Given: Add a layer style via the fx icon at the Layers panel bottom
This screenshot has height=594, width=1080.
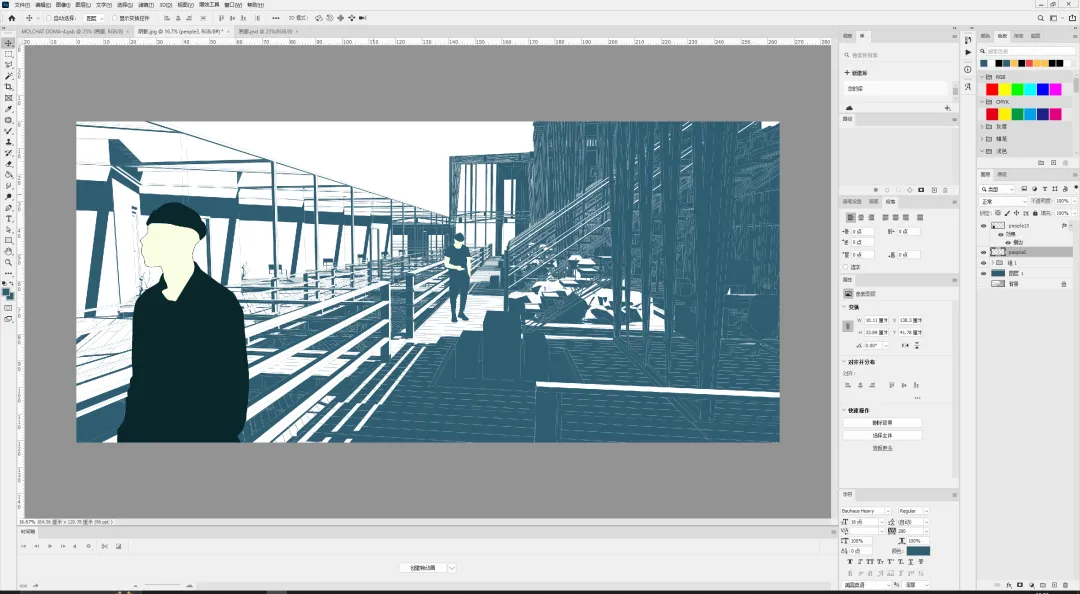Looking at the screenshot, I should point(1009,585).
